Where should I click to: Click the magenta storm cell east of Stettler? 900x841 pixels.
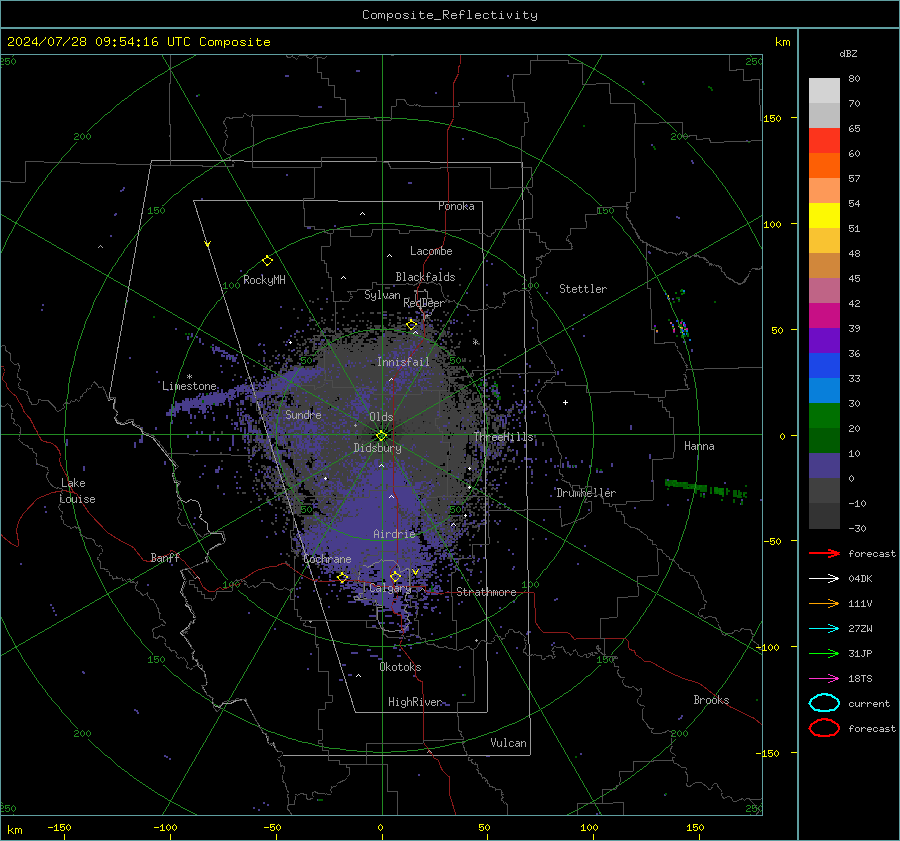680,328
